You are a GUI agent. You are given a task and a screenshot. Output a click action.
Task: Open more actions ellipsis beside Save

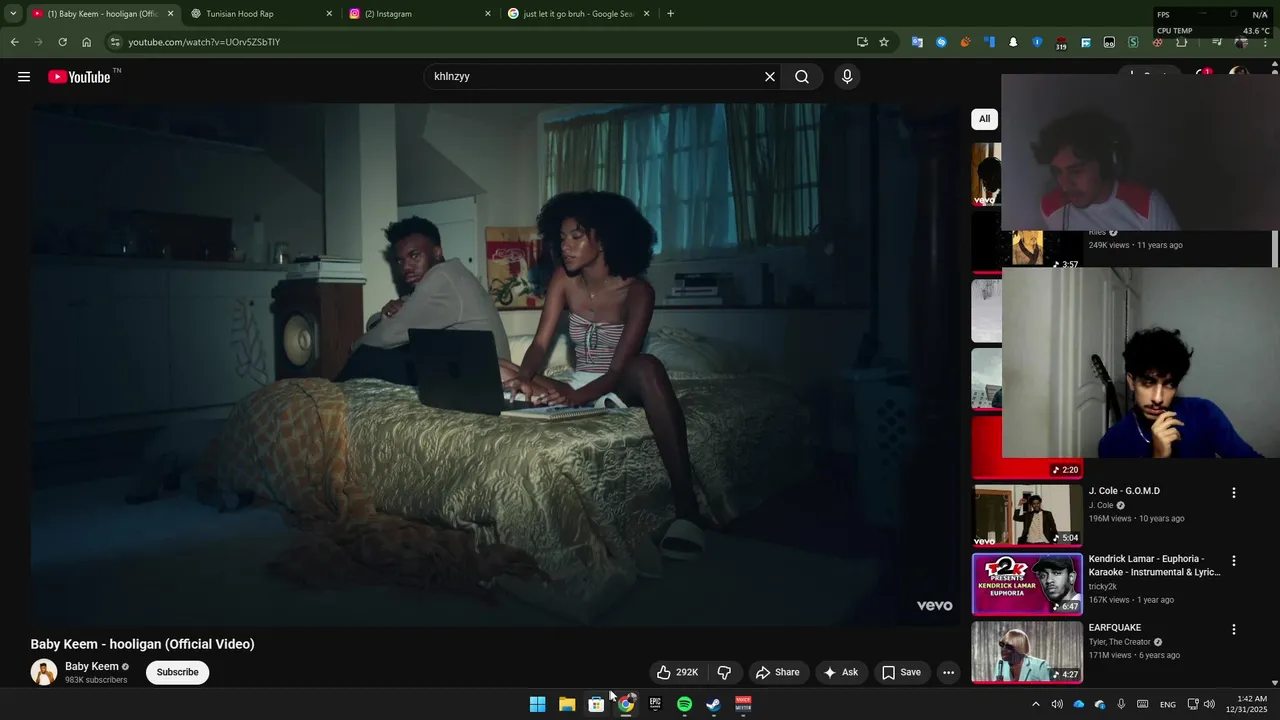click(x=948, y=672)
